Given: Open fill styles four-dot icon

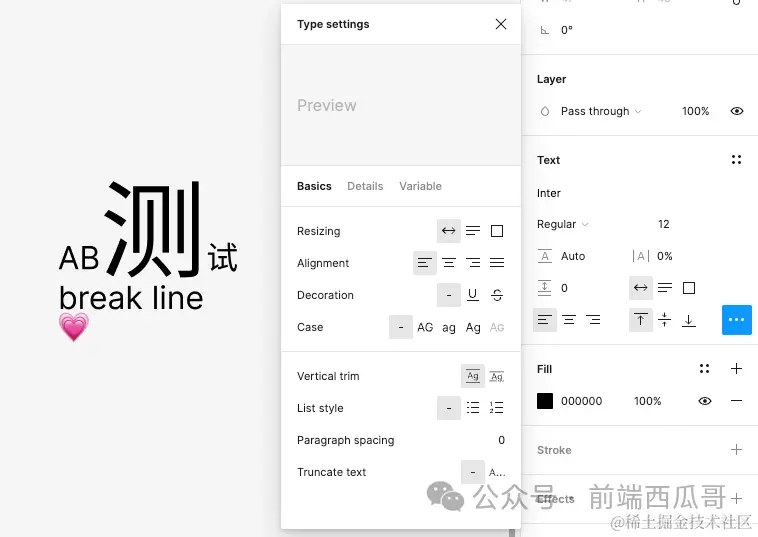Looking at the screenshot, I should 704,369.
